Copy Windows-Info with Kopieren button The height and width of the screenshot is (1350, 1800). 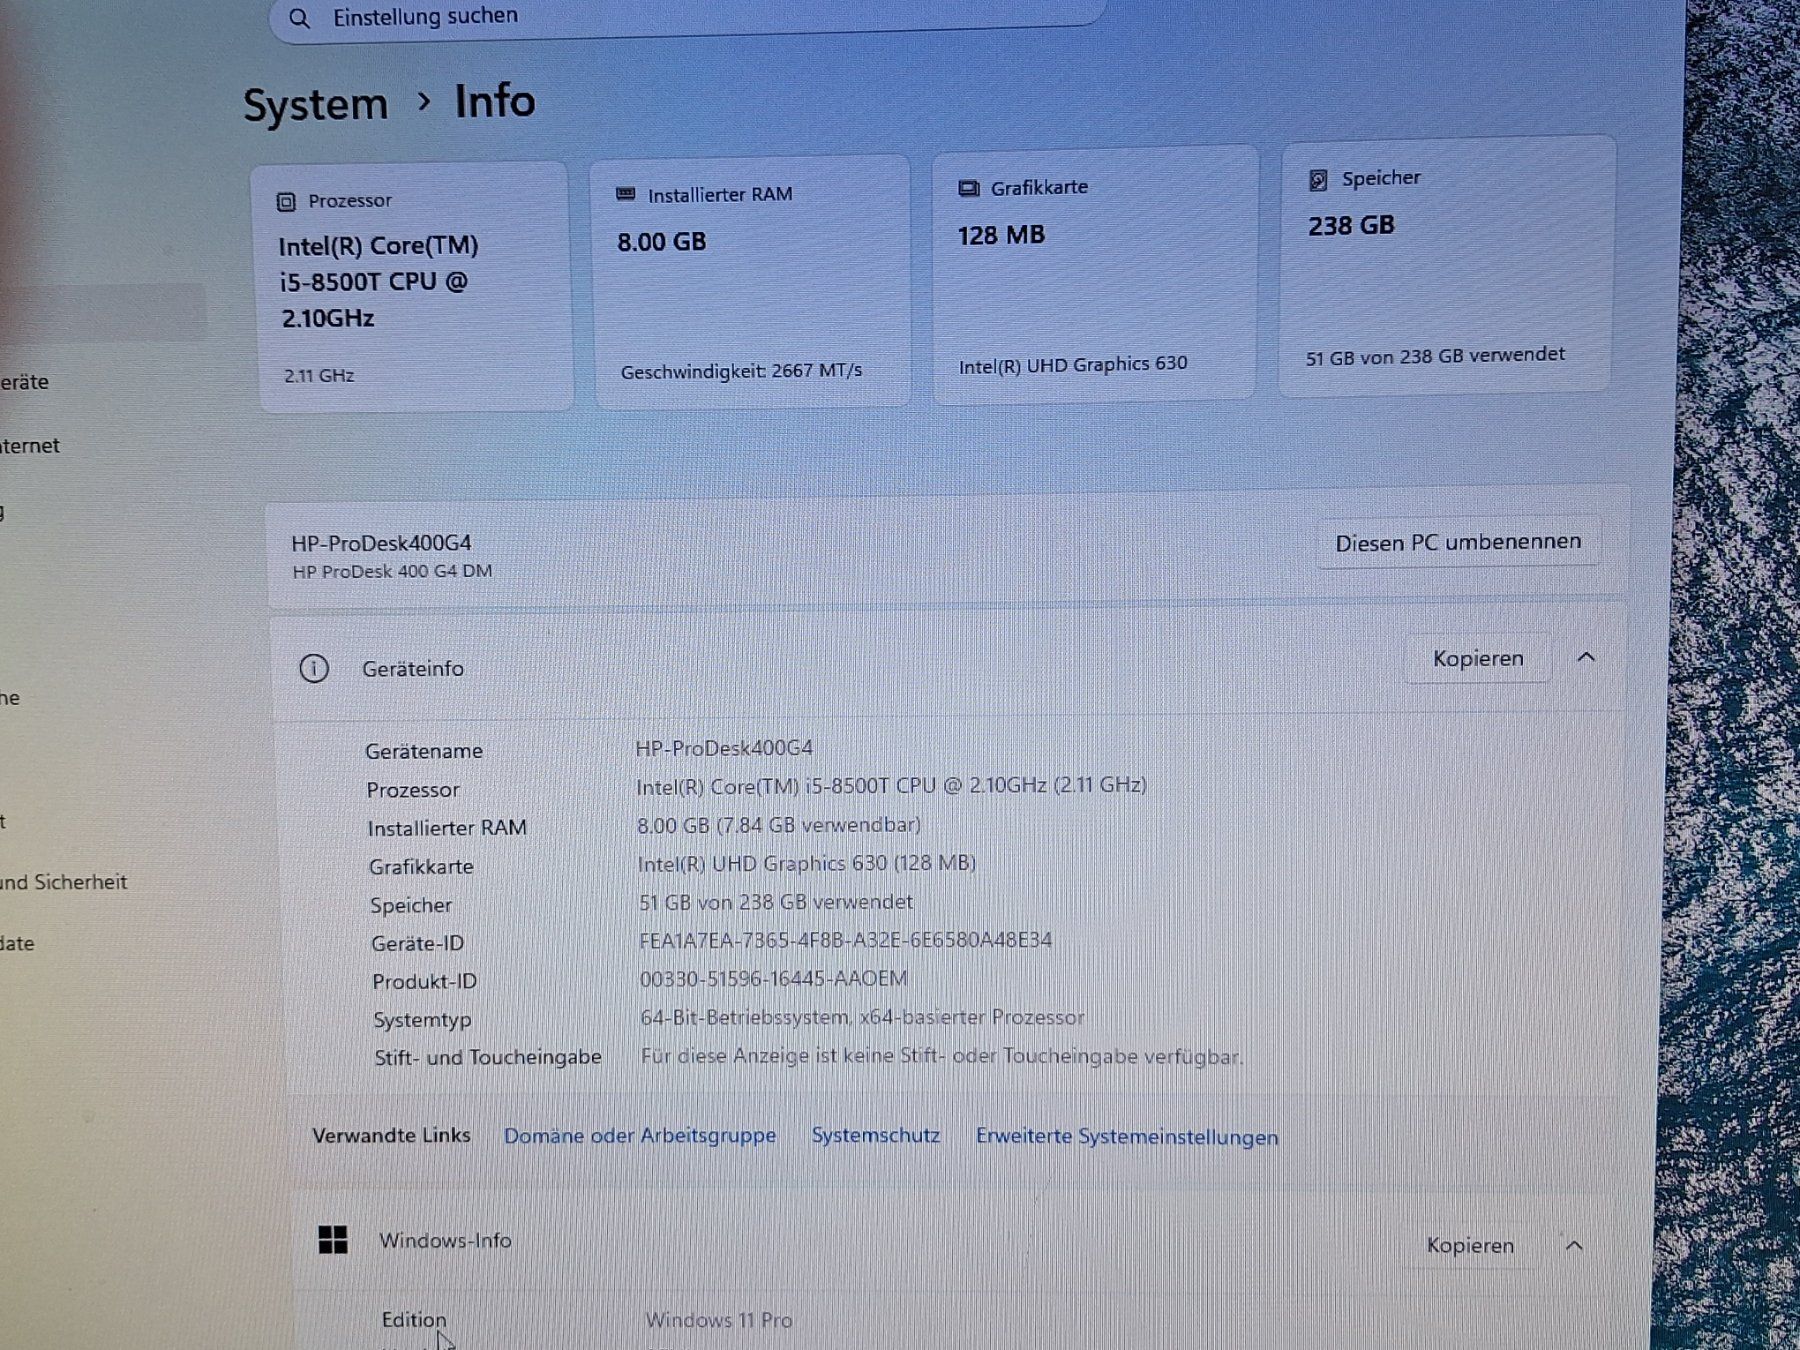1470,1245
